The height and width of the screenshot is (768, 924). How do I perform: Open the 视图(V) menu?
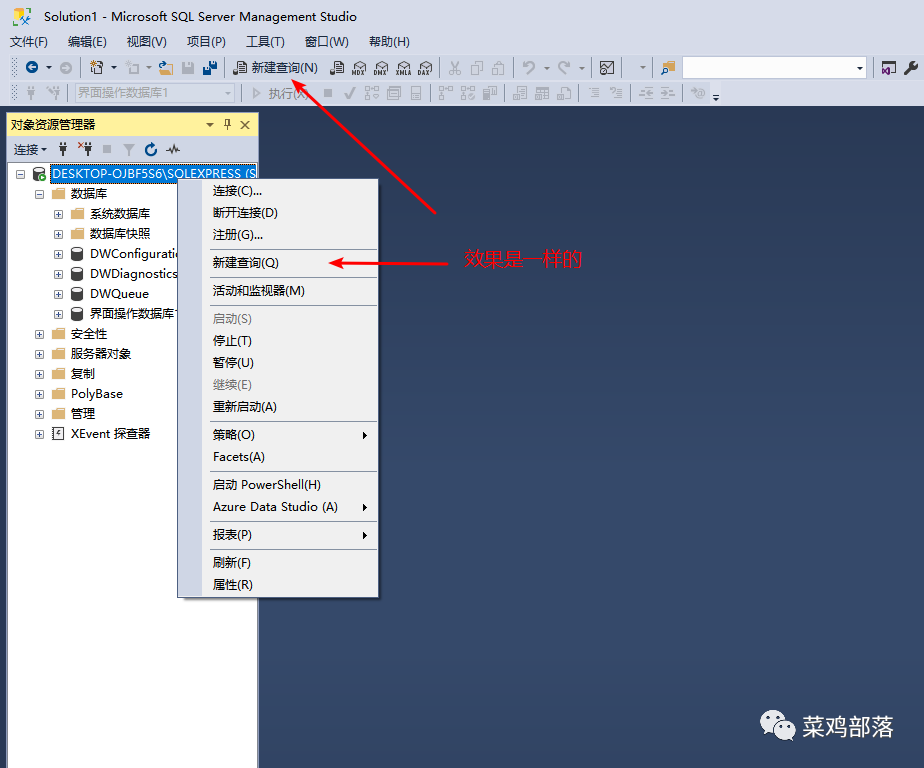(x=146, y=42)
